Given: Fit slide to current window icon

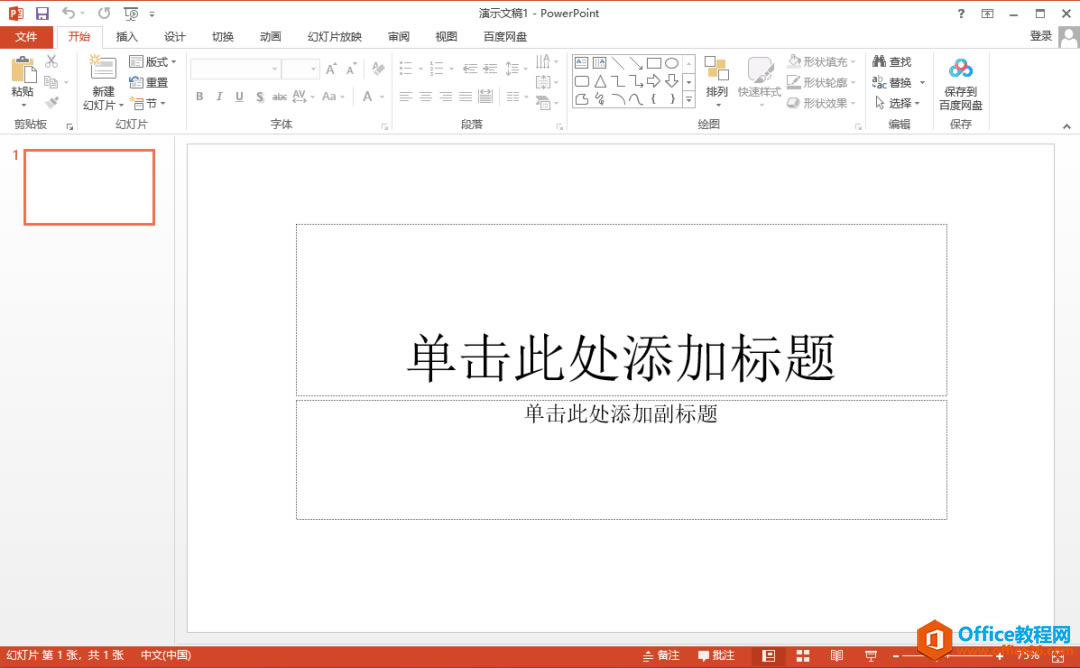Looking at the screenshot, I should point(1058,656).
